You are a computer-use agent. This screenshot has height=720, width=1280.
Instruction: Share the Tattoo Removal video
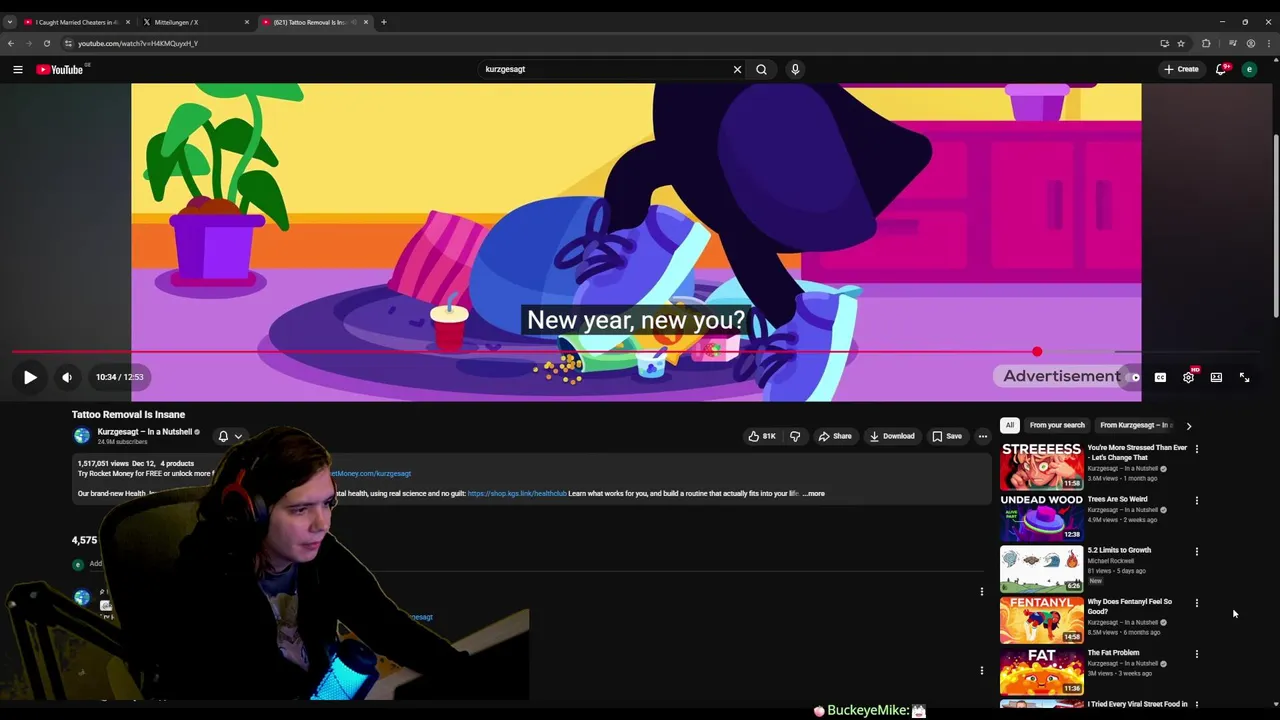pyautogui.click(x=835, y=436)
